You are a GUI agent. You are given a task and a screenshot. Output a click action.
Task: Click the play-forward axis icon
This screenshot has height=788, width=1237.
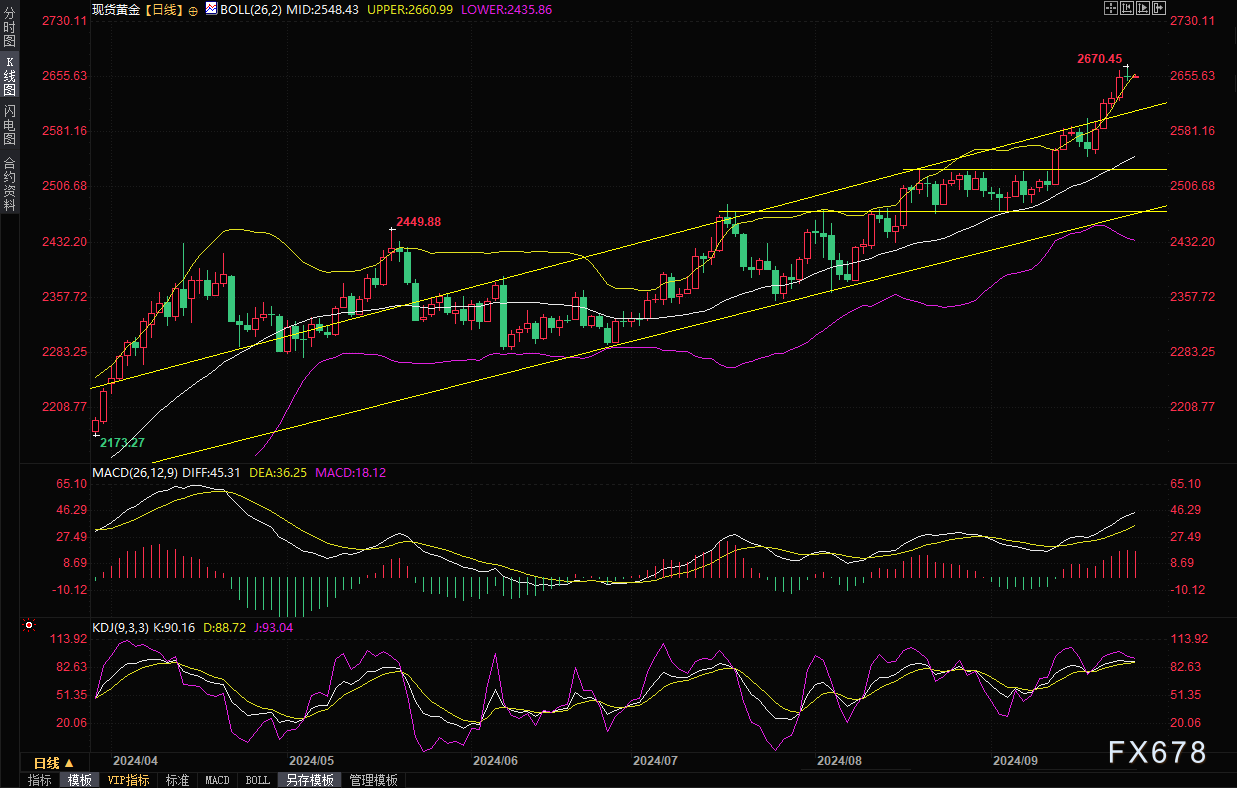pos(1143,8)
